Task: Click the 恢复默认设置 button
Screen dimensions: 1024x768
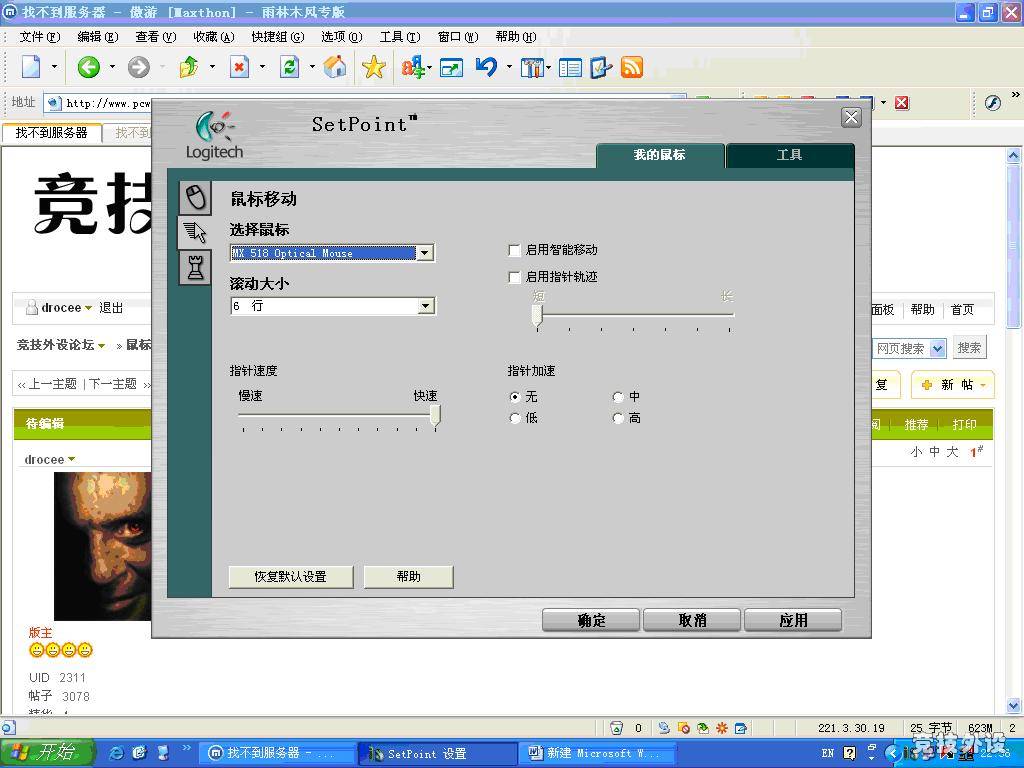Action: 291,576
